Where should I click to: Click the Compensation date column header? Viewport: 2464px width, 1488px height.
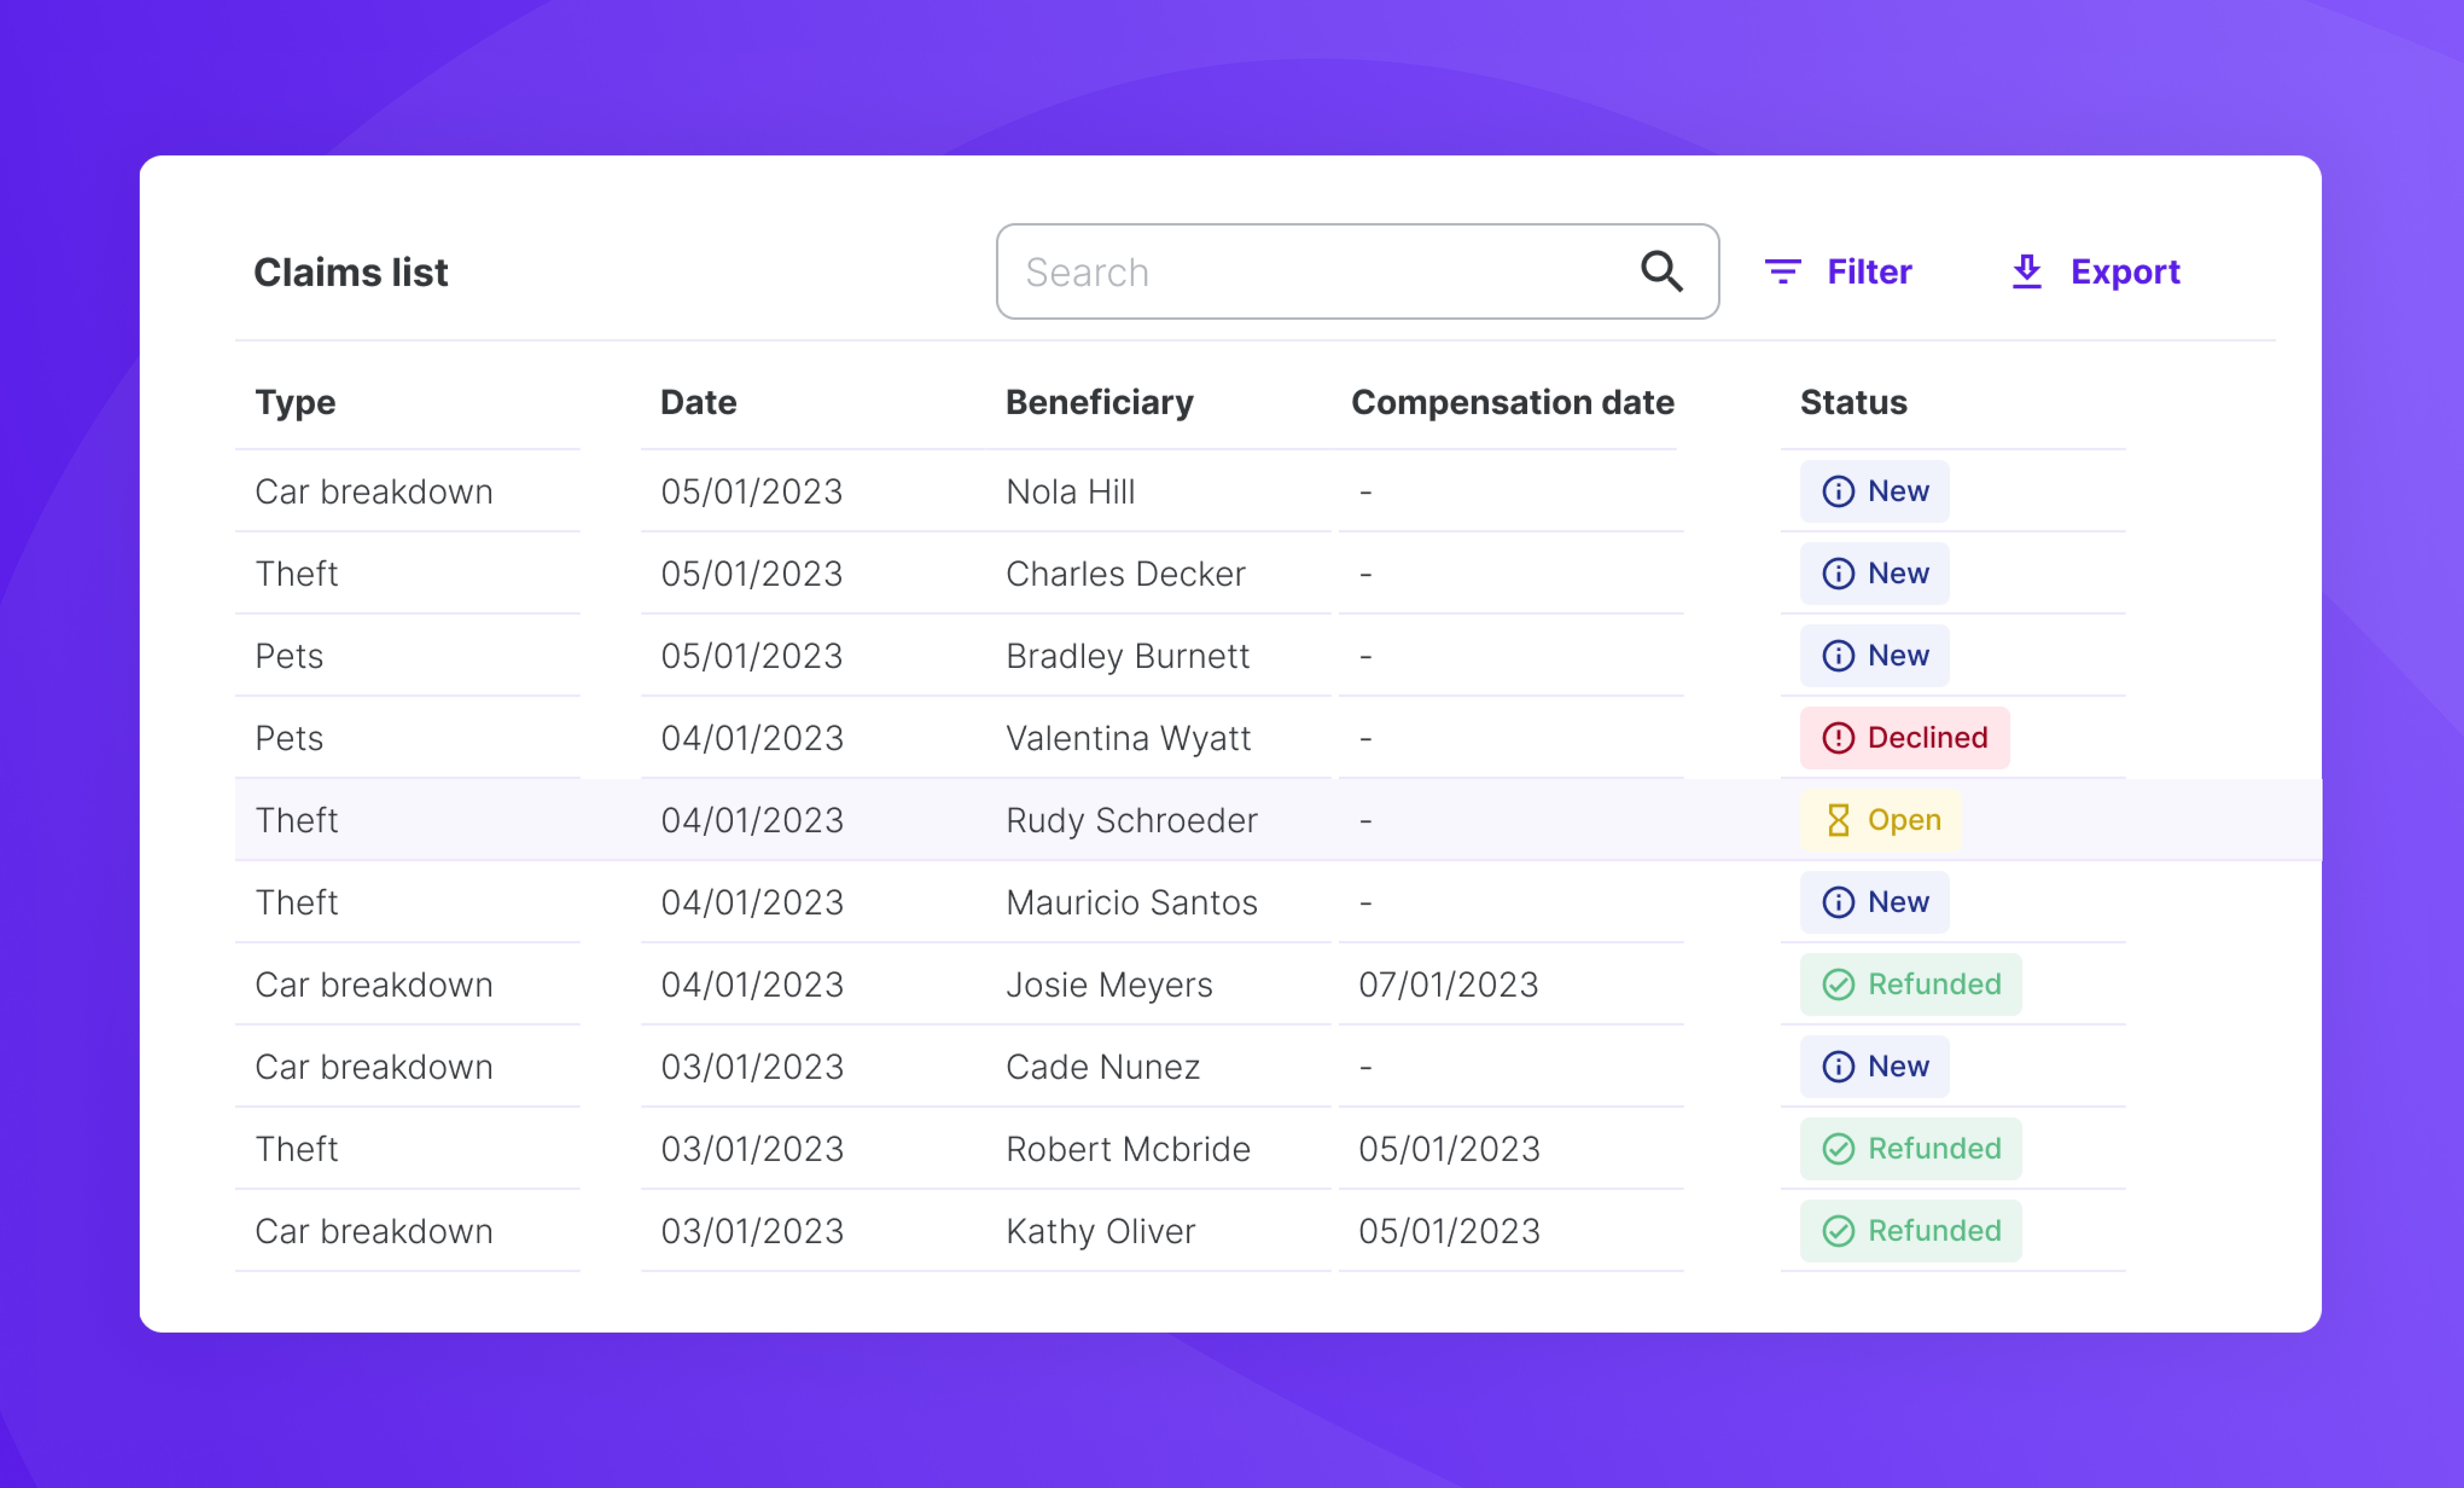point(1512,402)
